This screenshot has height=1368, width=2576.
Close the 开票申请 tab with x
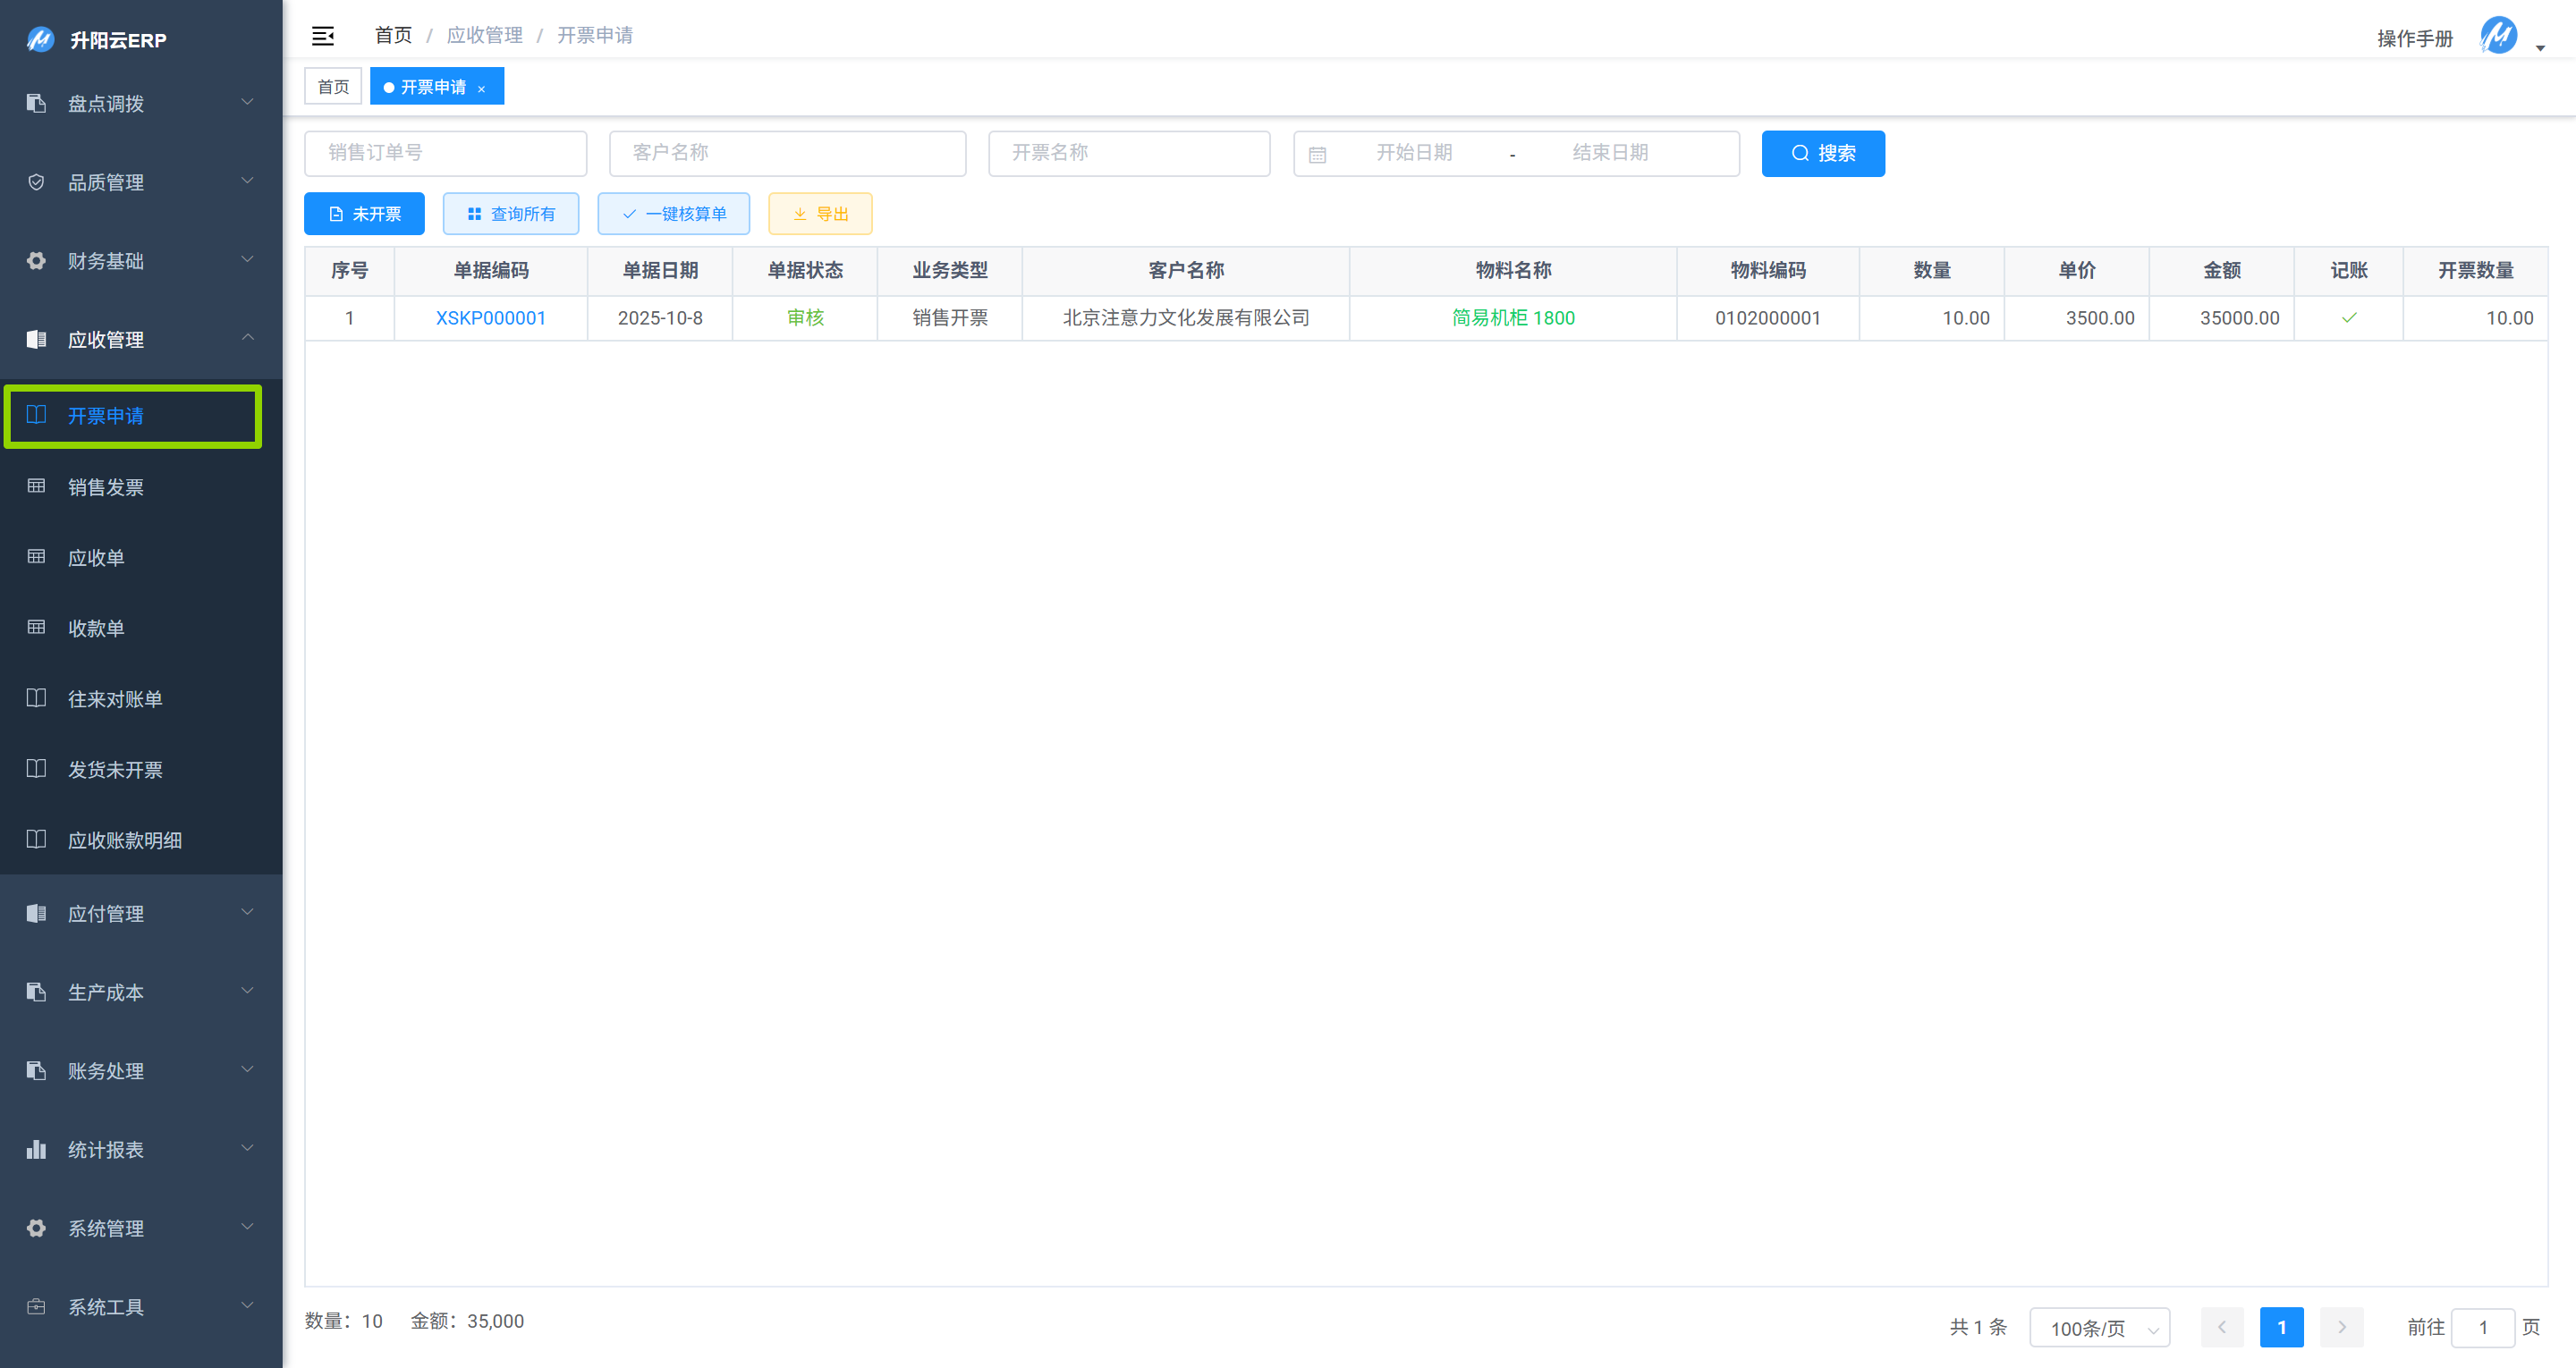pyautogui.click(x=482, y=88)
